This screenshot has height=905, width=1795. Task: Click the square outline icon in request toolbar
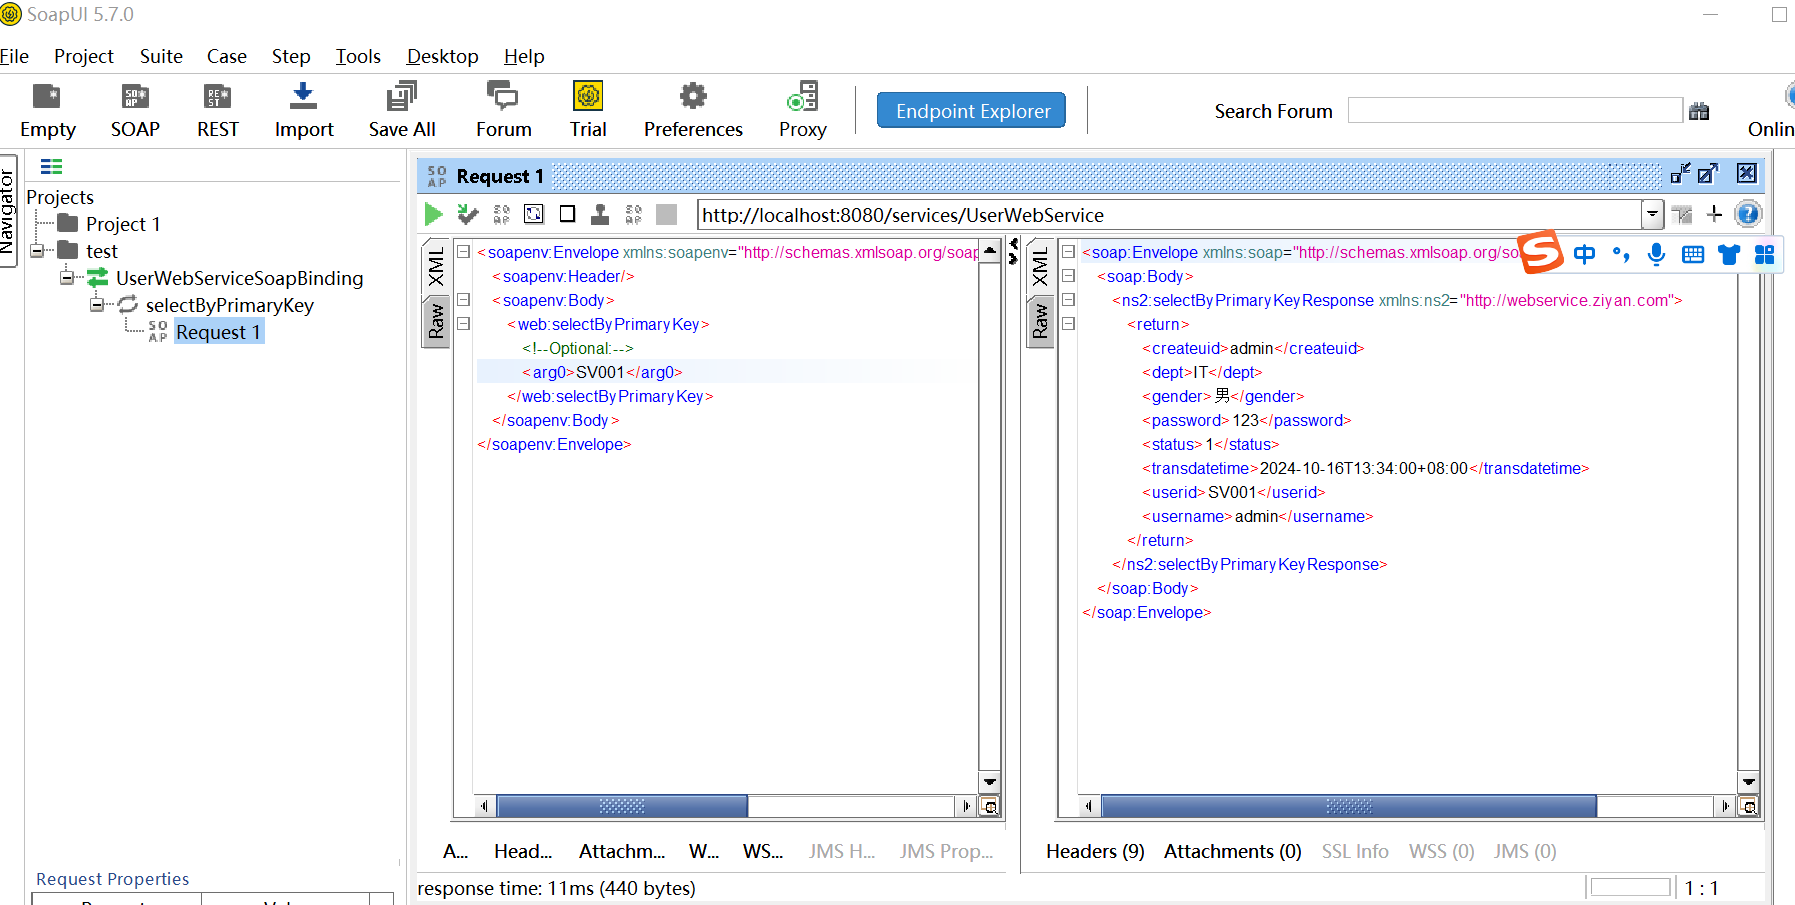pos(567,214)
